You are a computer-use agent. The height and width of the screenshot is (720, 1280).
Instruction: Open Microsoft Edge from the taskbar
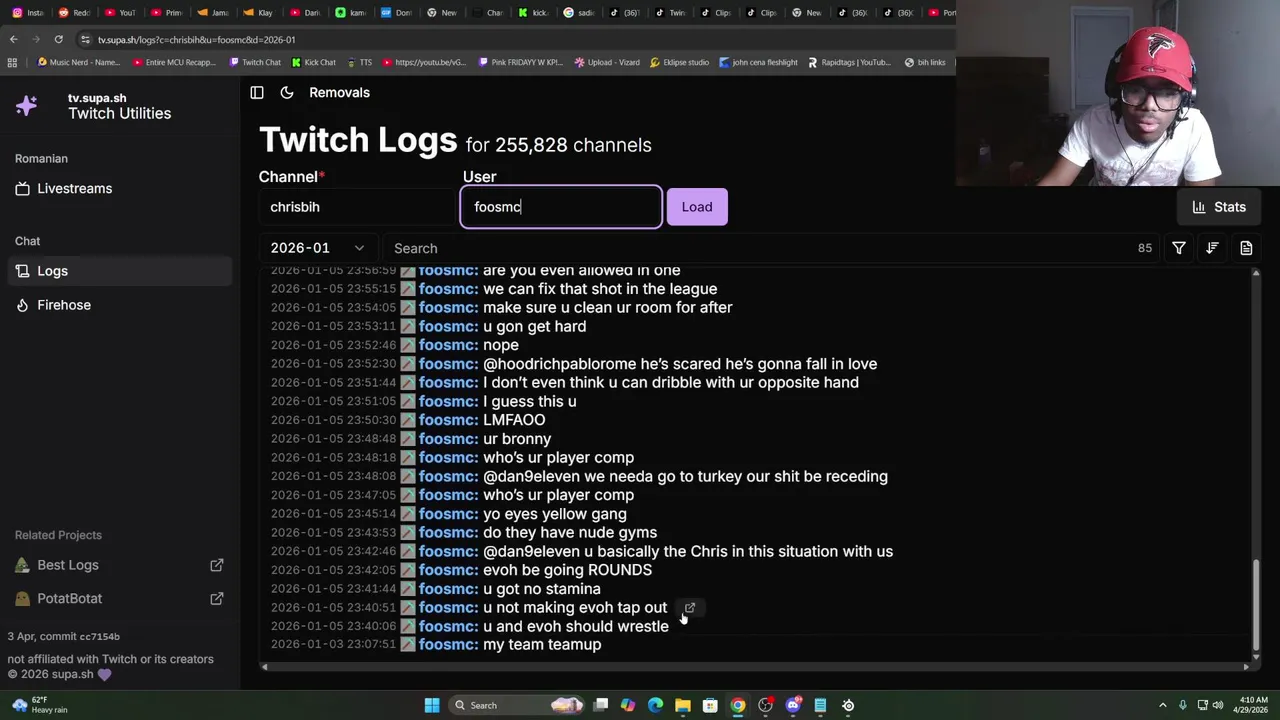coord(655,705)
